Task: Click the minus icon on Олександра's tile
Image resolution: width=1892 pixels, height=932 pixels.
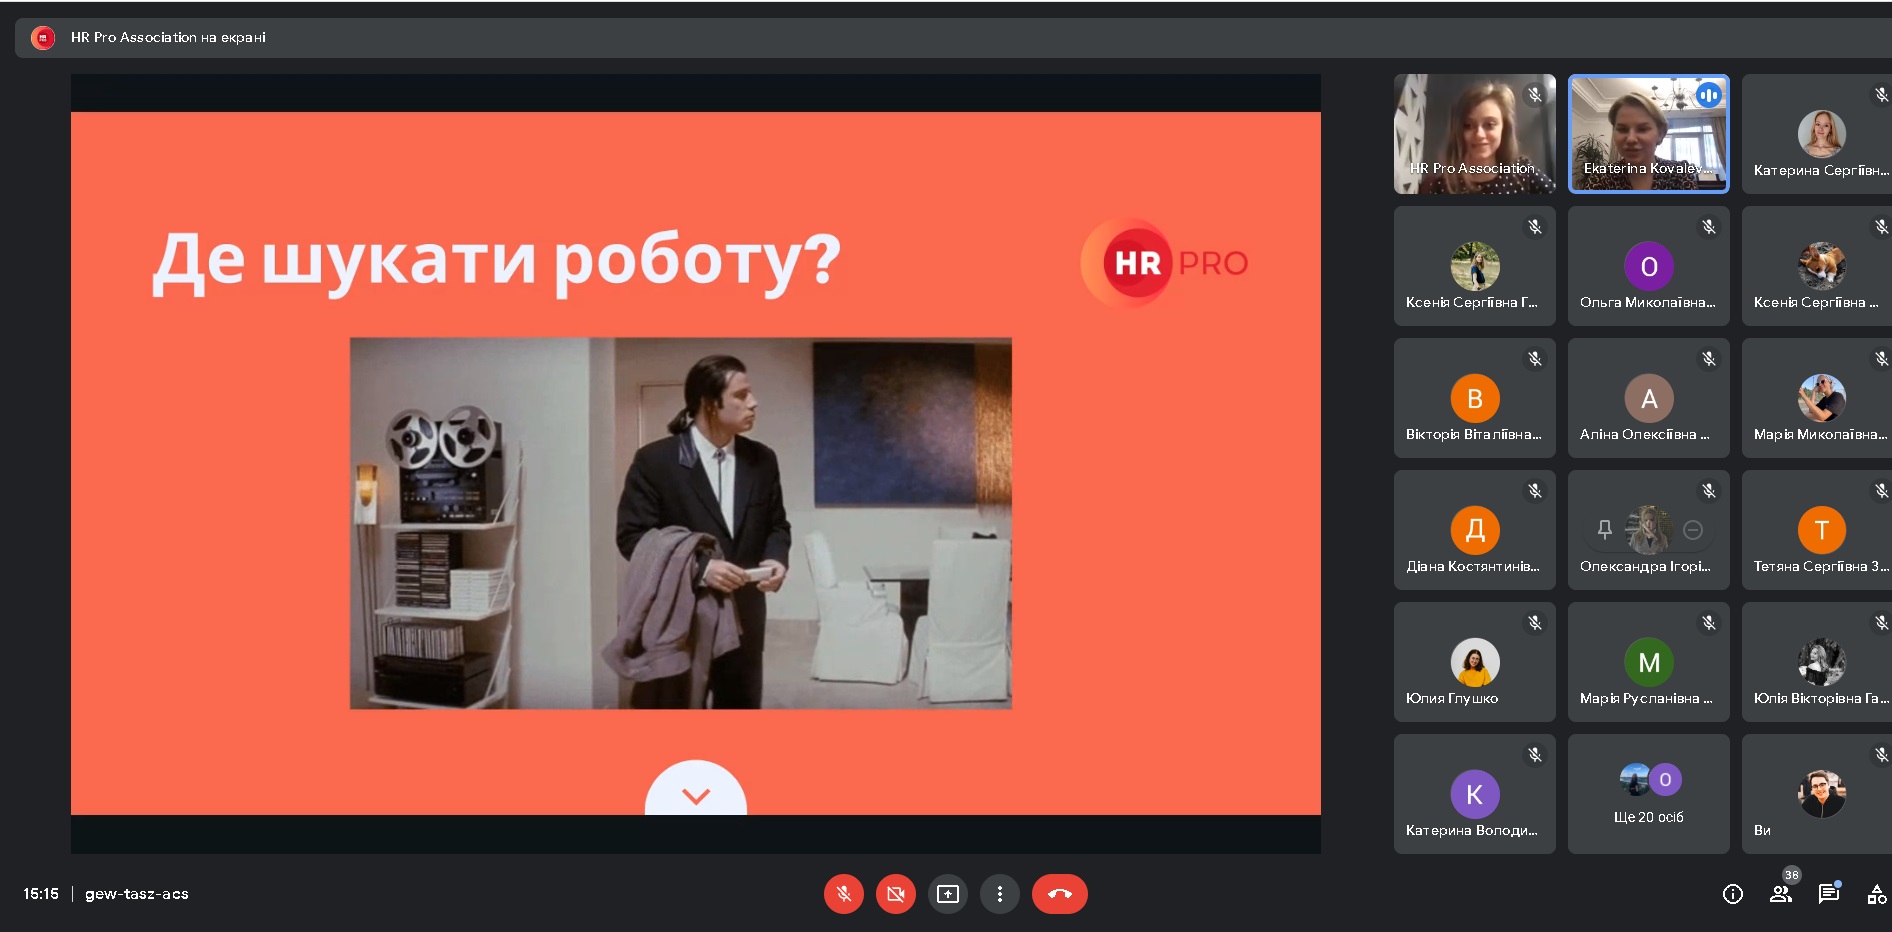Action: pos(1693,530)
